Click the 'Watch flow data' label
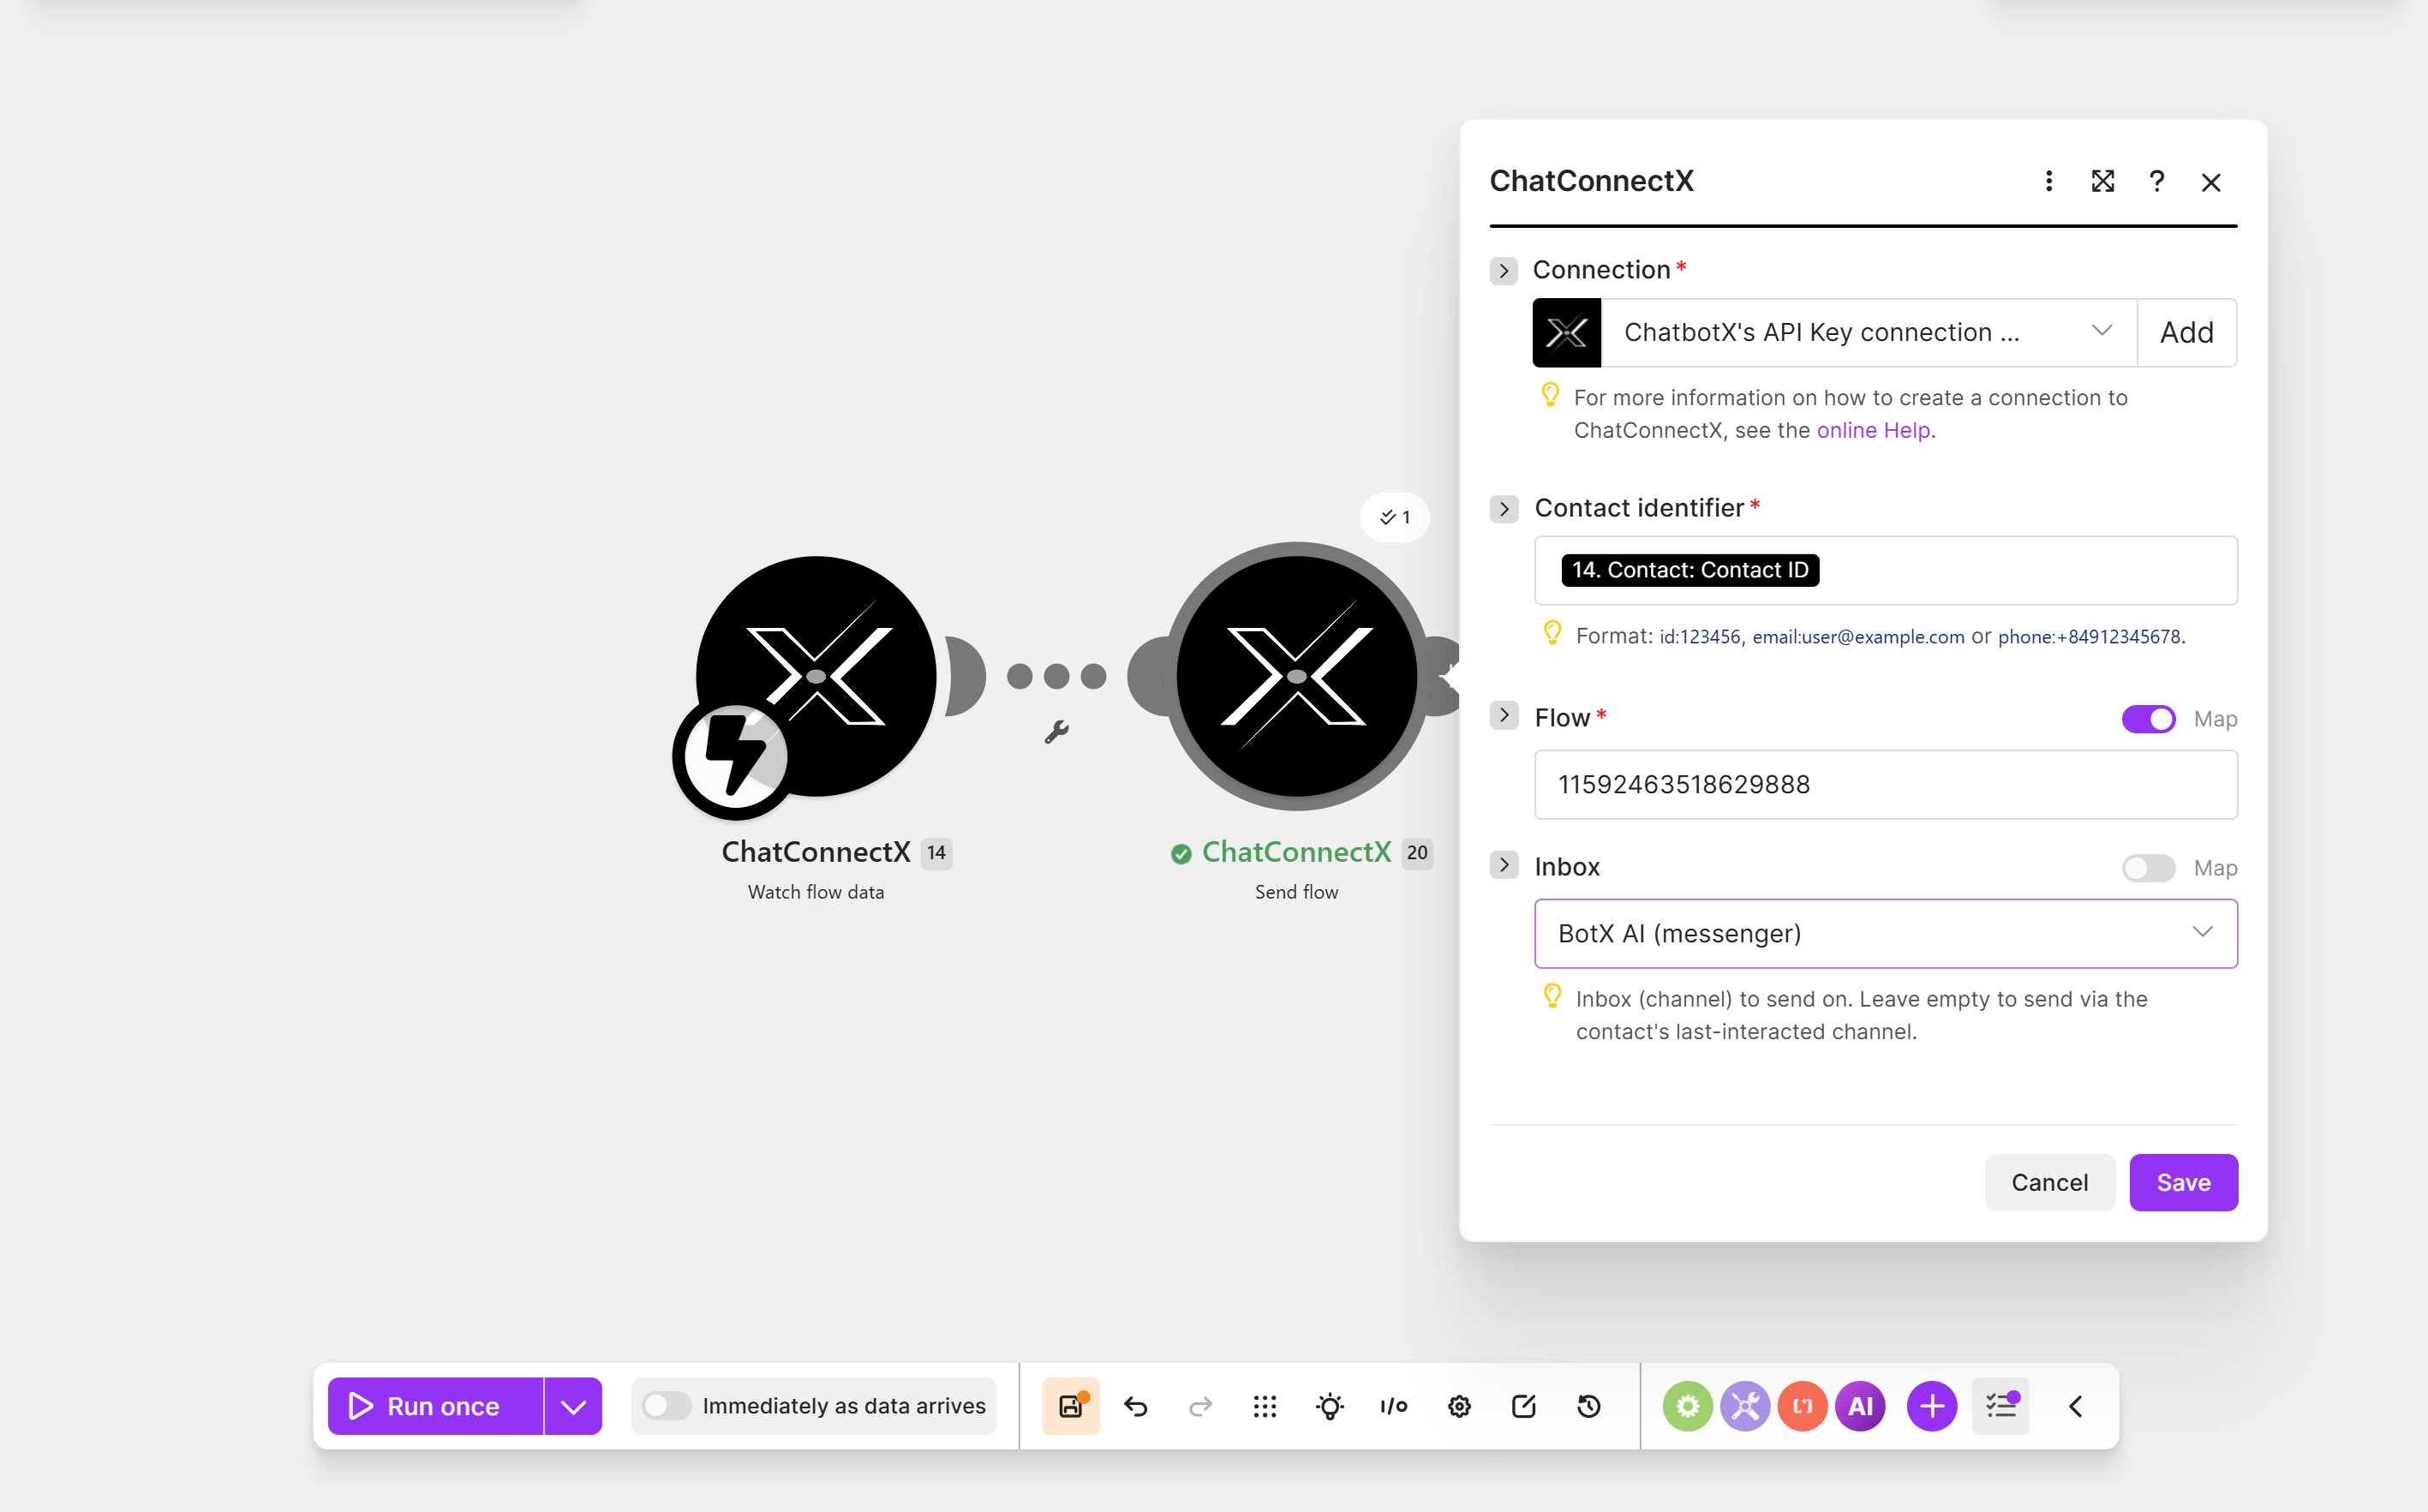This screenshot has width=2428, height=1512. tap(816, 892)
